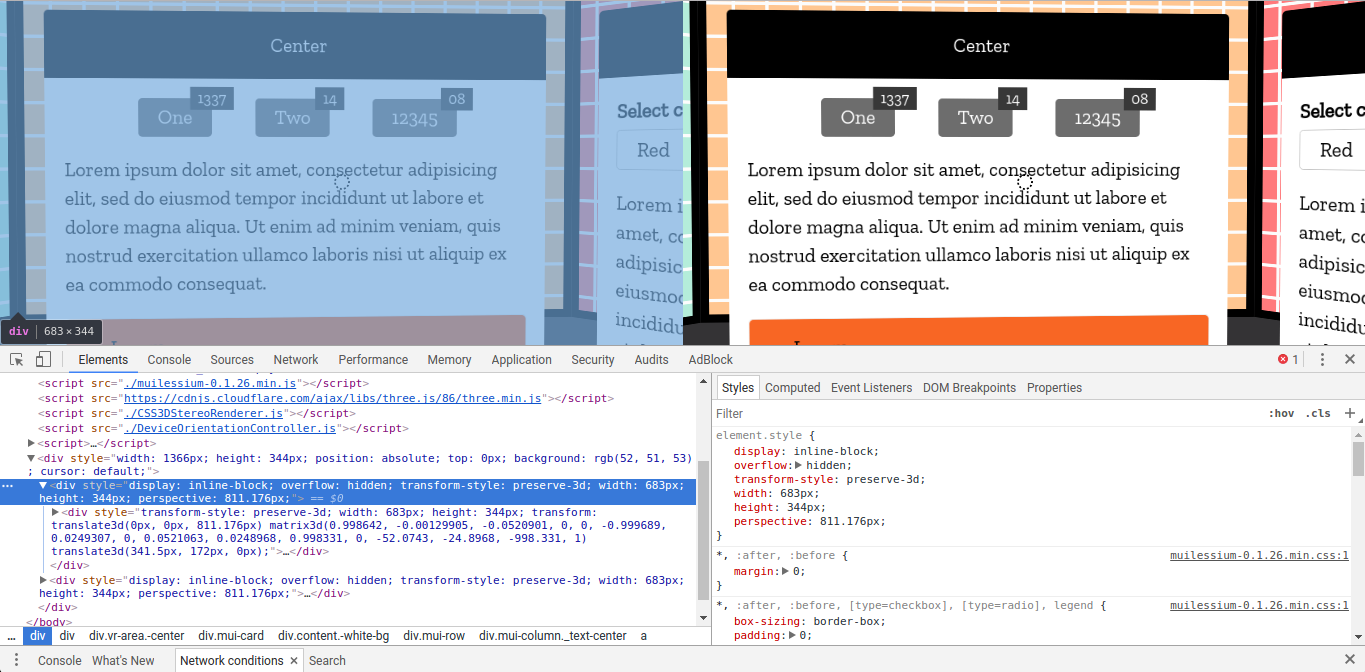Click the breadcrumb overflow ellipsis
Image resolution: width=1365 pixels, height=672 pixels.
11,635
